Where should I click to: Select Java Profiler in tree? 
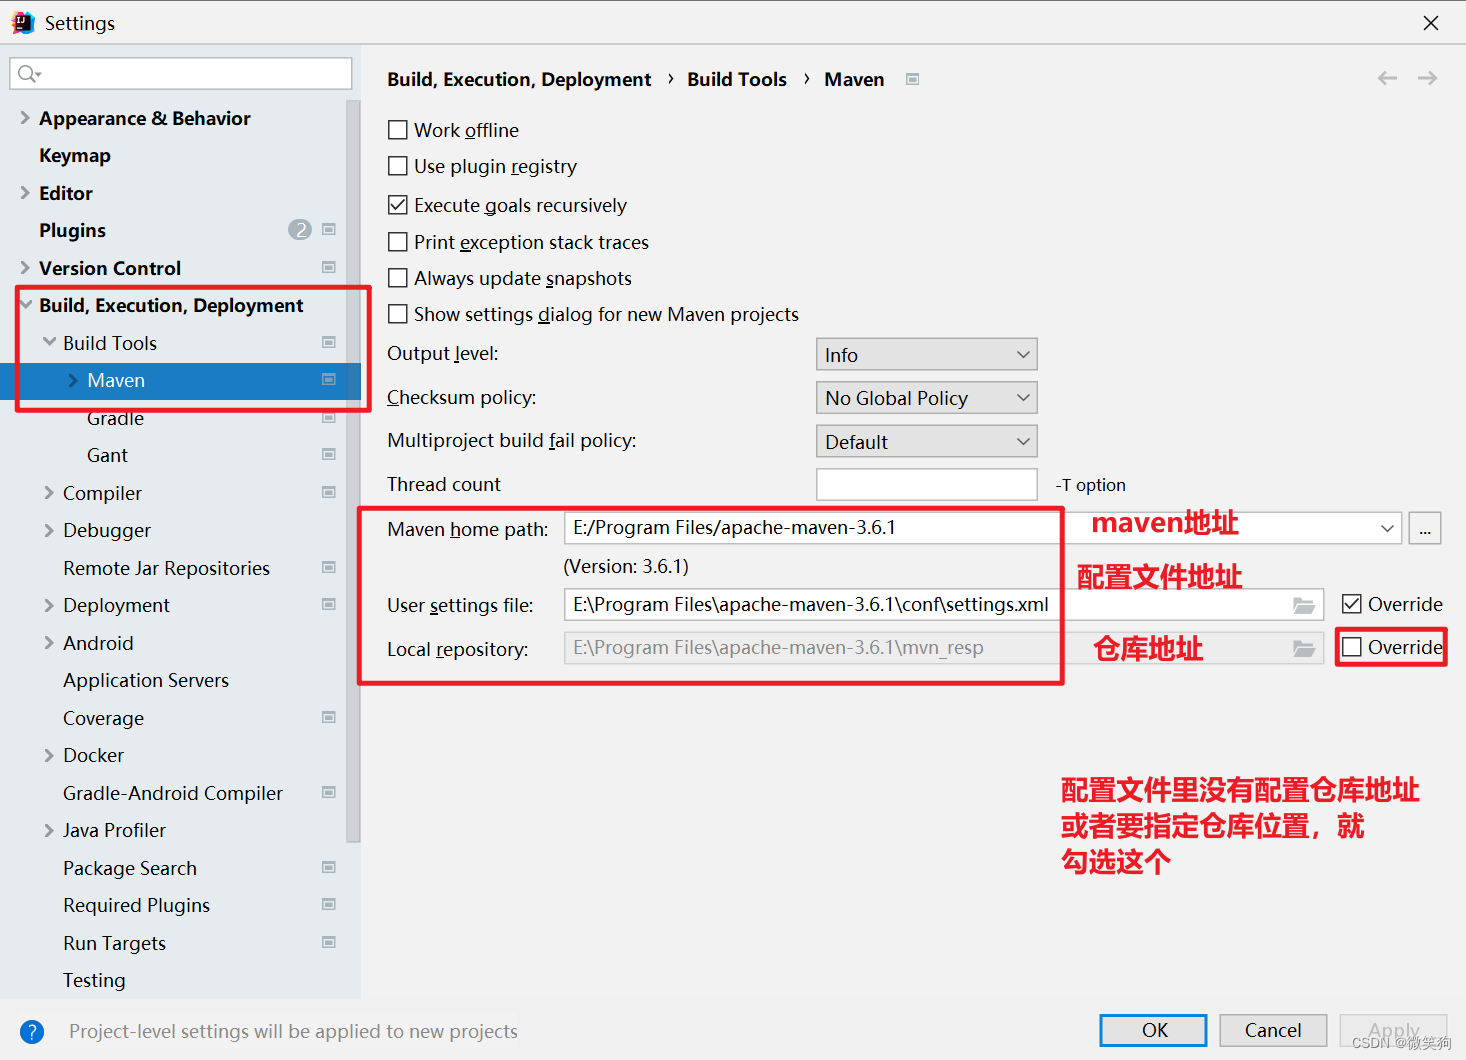[114, 830]
